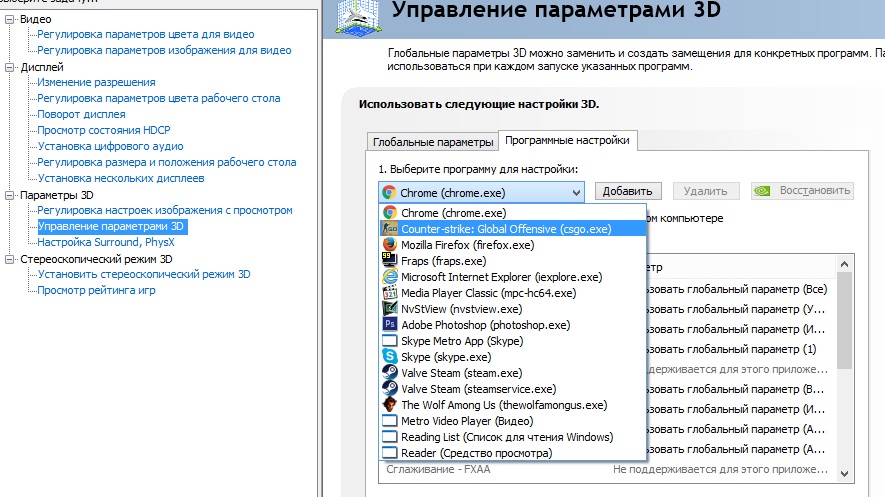Click The Wolf Among Us icon
Viewport: 885px width, 497px height.
tap(389, 404)
